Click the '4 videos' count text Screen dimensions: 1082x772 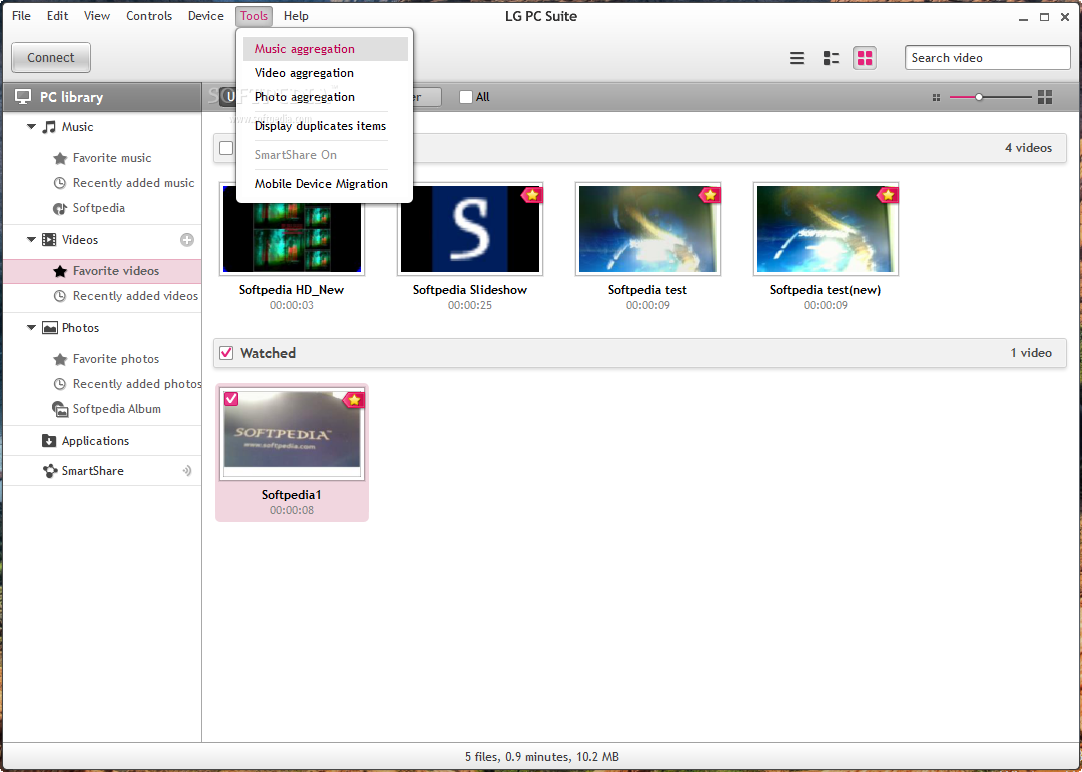point(1028,148)
